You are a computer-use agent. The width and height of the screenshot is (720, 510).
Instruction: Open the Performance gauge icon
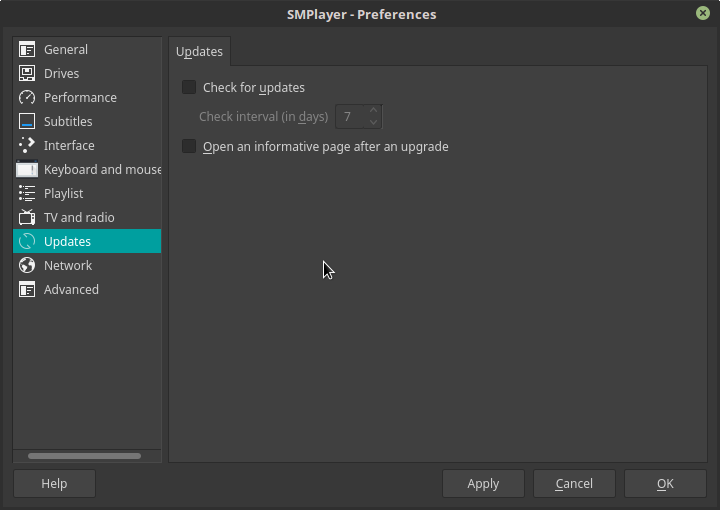(27, 98)
